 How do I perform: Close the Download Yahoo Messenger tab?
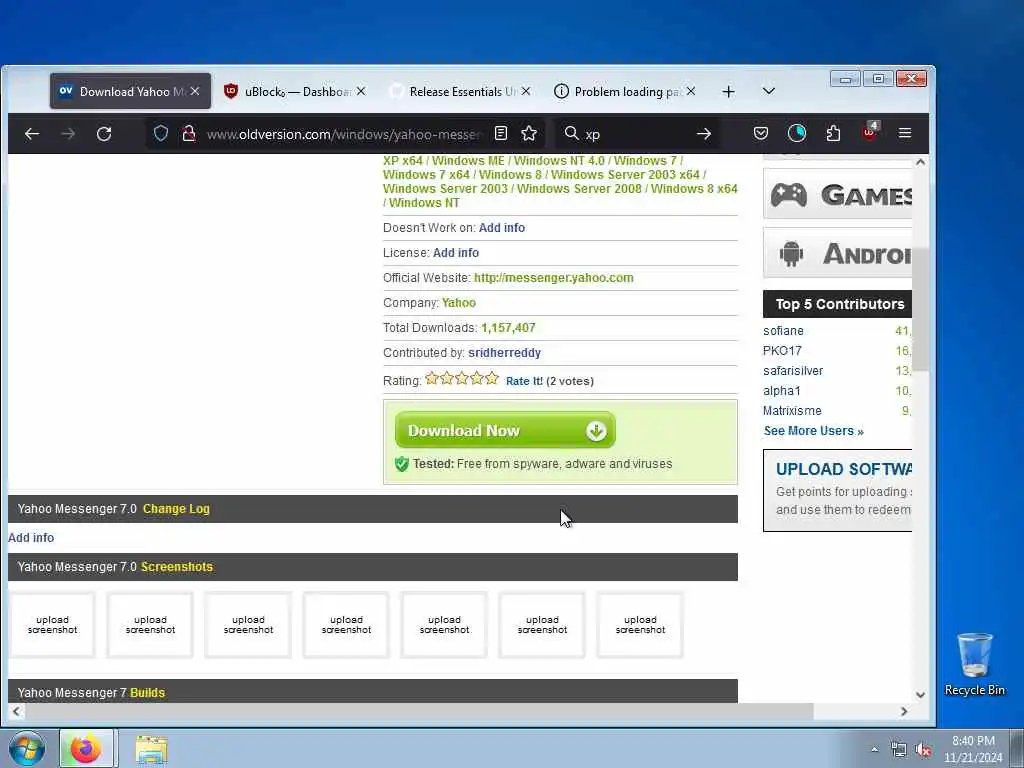click(195, 91)
